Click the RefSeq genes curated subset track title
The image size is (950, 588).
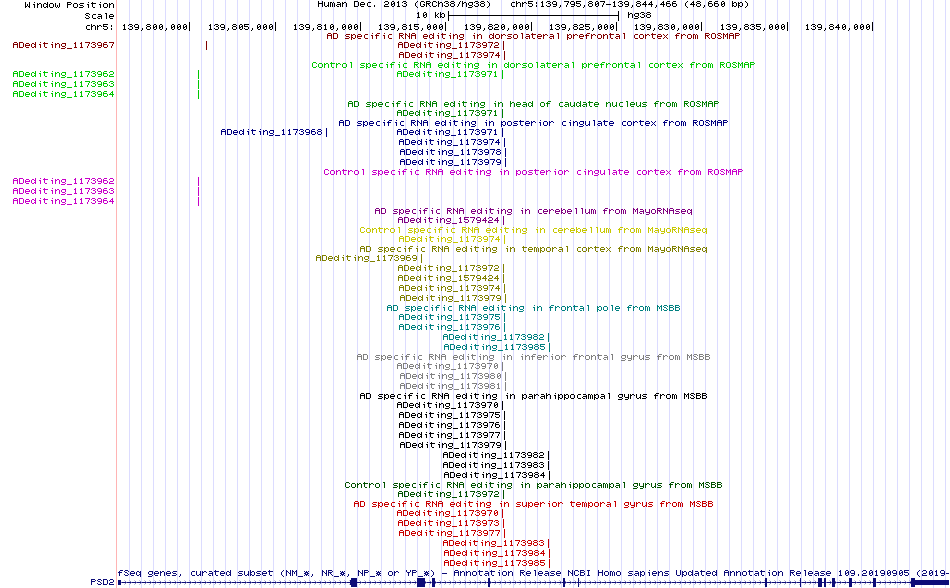click(533, 573)
